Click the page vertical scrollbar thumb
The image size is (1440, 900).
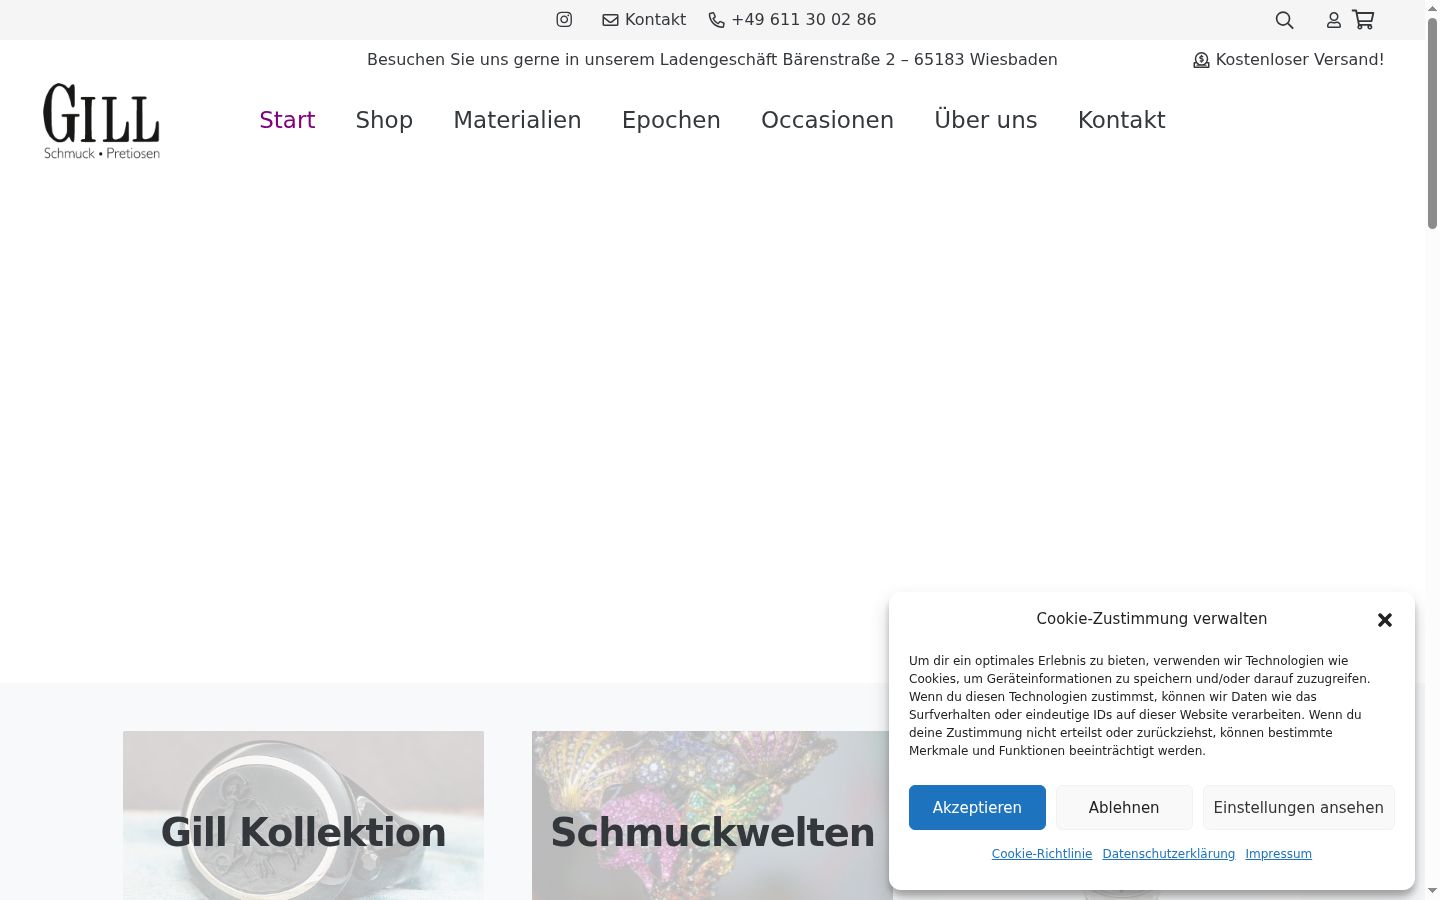1432,124
